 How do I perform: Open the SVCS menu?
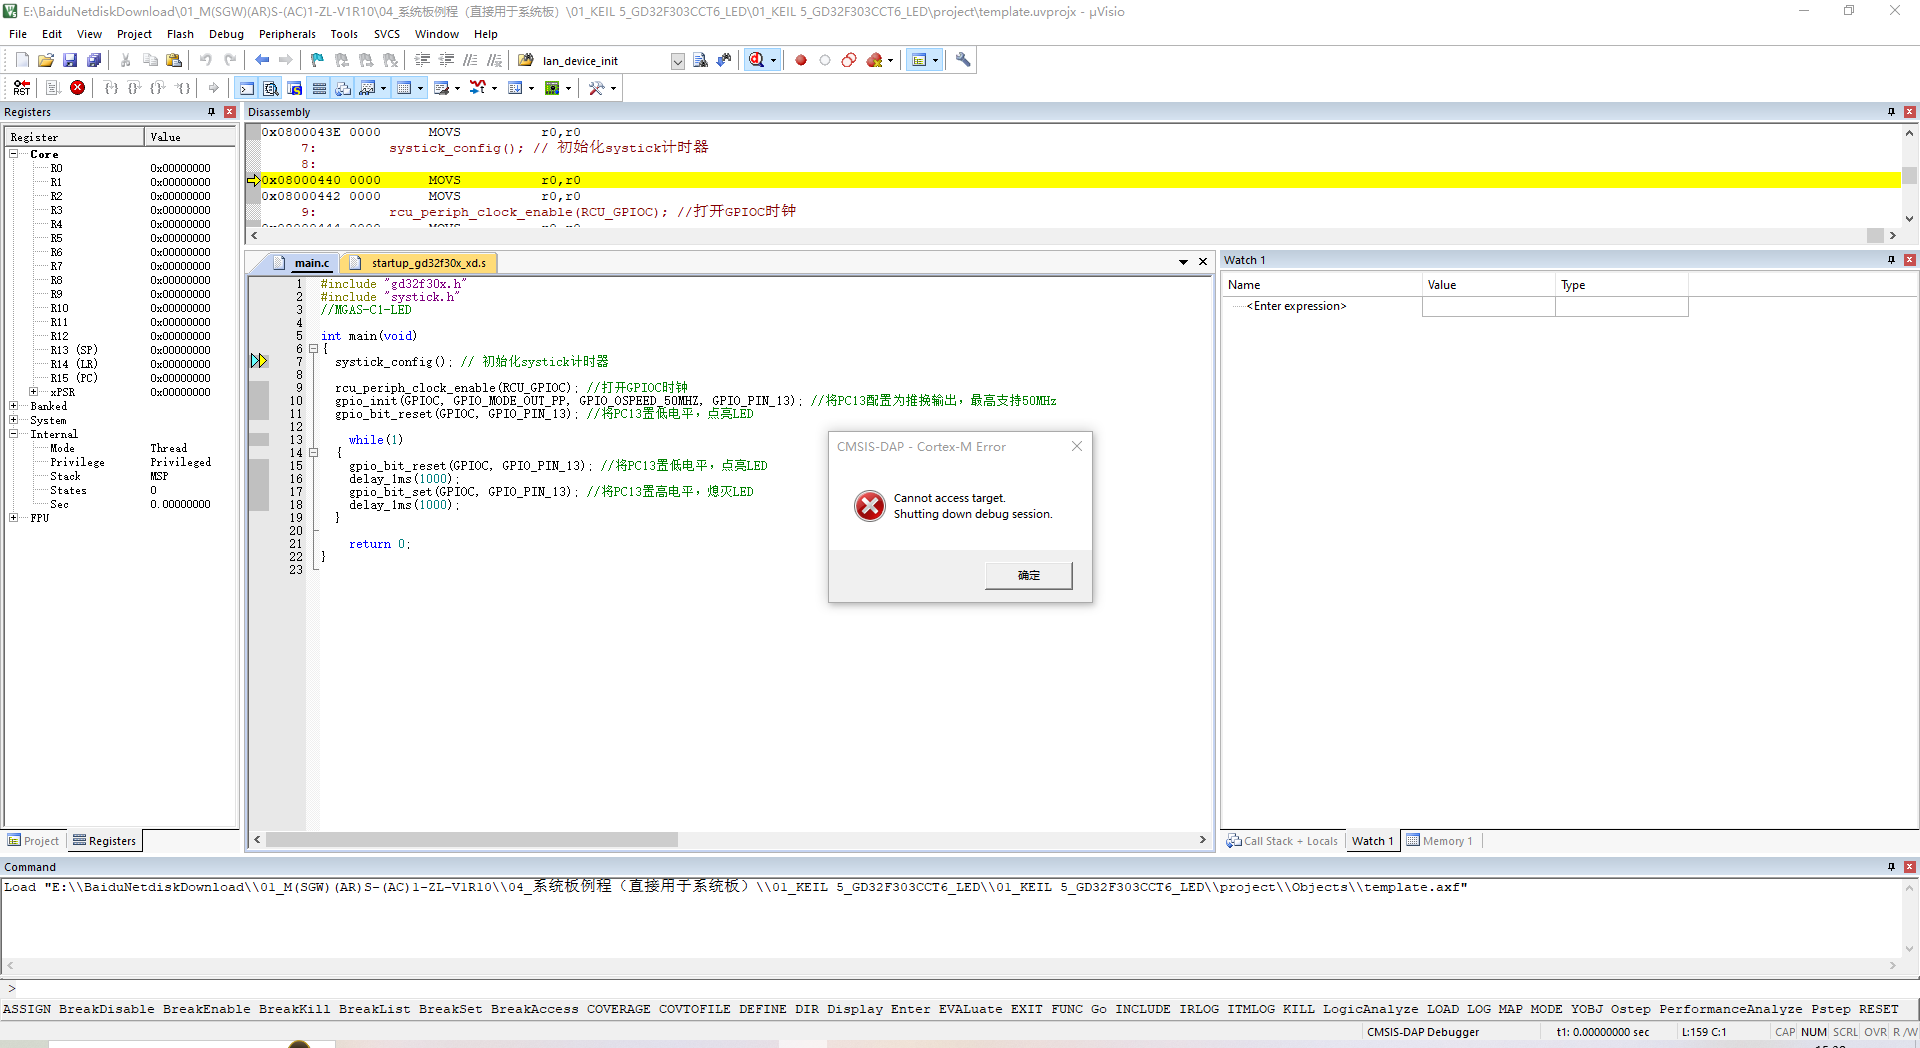coord(387,34)
